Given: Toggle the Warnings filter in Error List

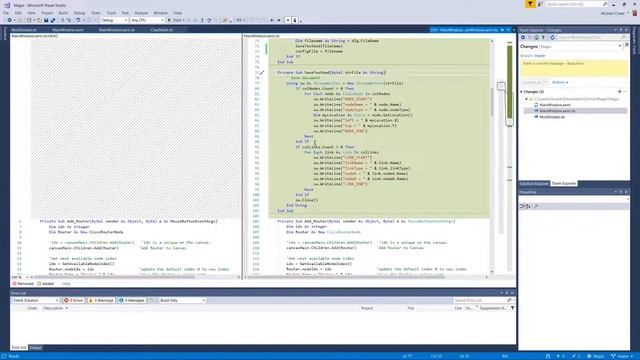Looking at the screenshot, I should click(x=101, y=300).
